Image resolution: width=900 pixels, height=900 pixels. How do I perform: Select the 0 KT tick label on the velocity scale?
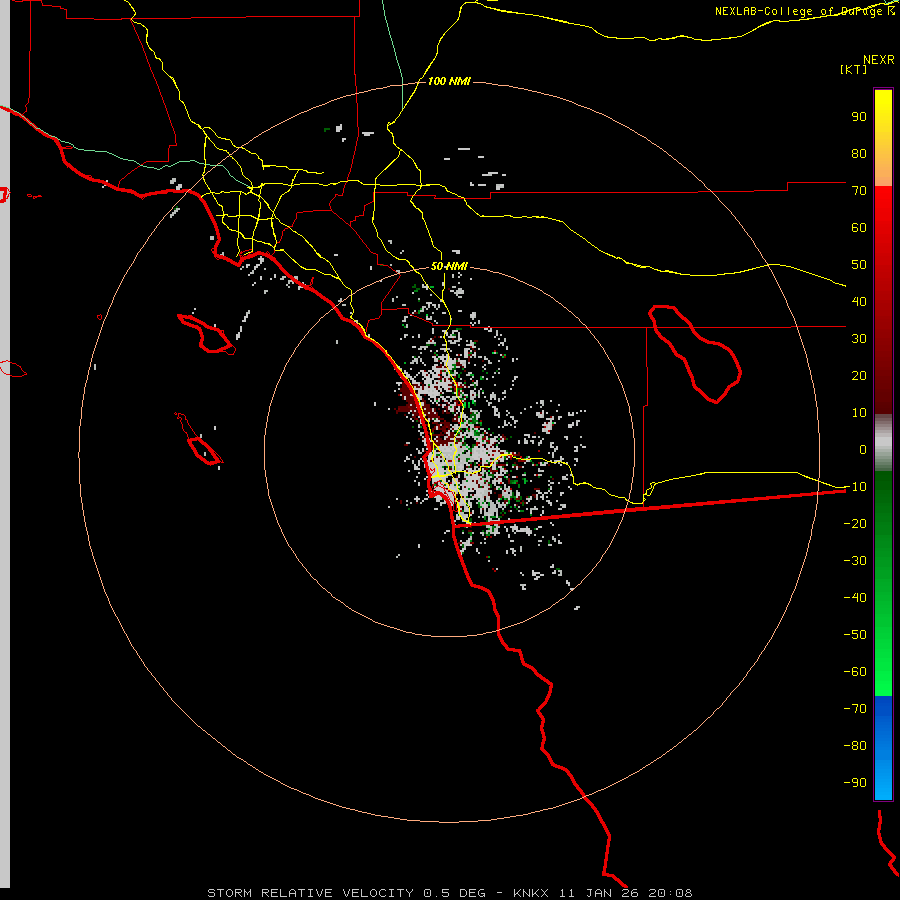(863, 449)
